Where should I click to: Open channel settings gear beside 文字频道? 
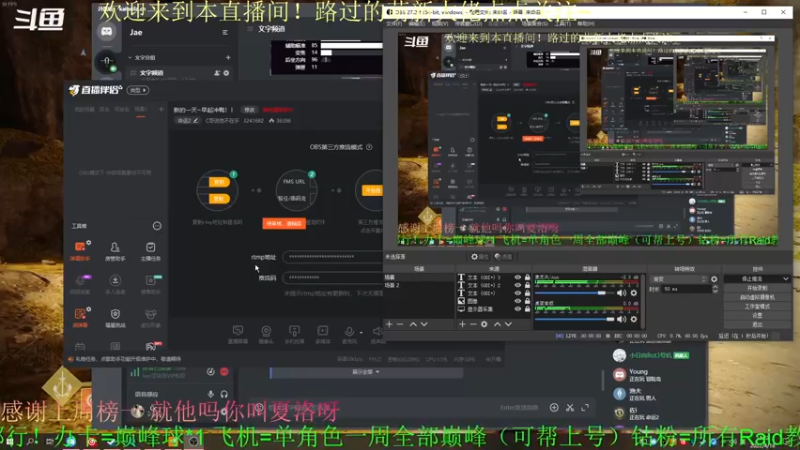[x=226, y=73]
